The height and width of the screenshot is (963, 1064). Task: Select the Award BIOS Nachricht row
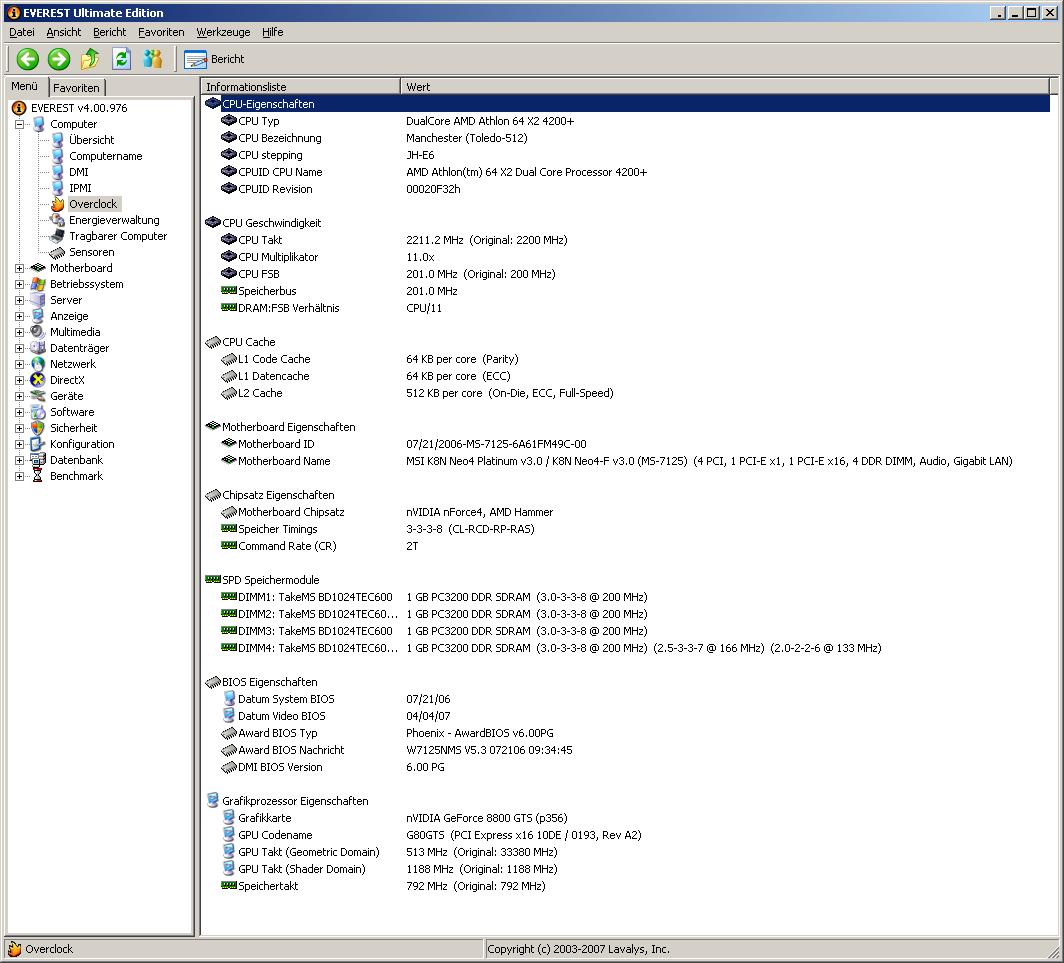(x=626, y=750)
